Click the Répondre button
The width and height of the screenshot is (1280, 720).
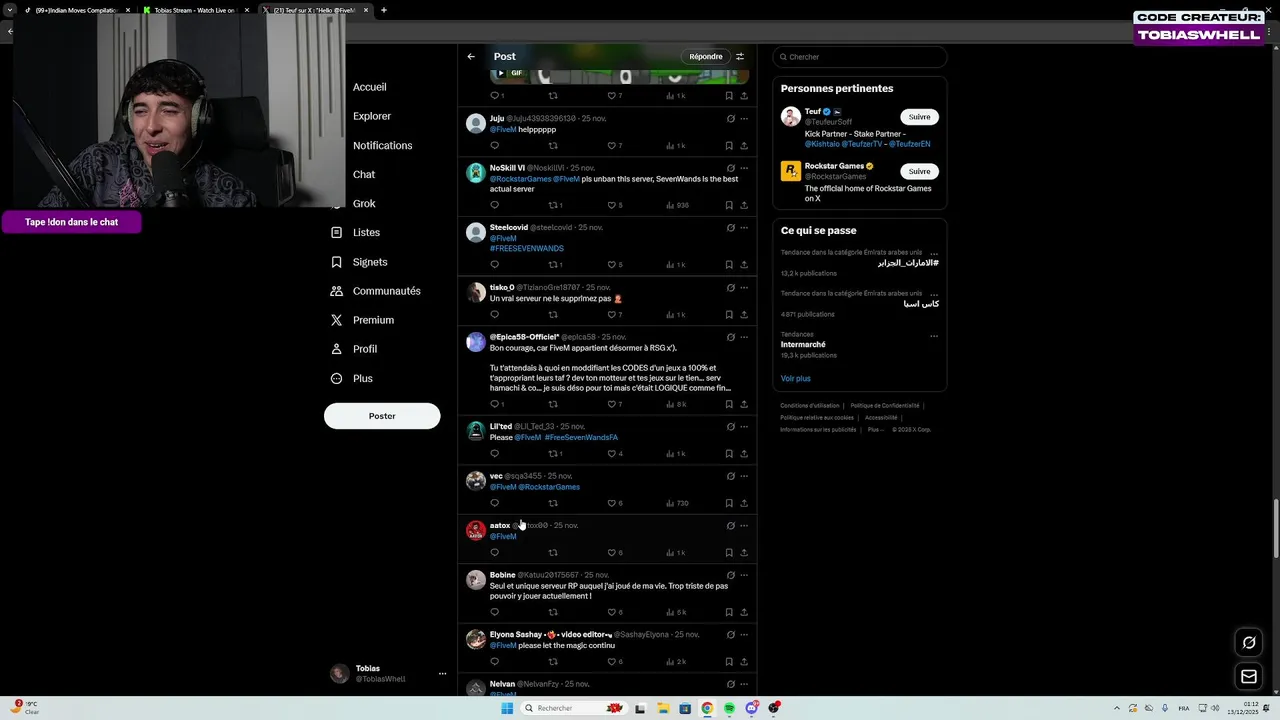click(706, 57)
